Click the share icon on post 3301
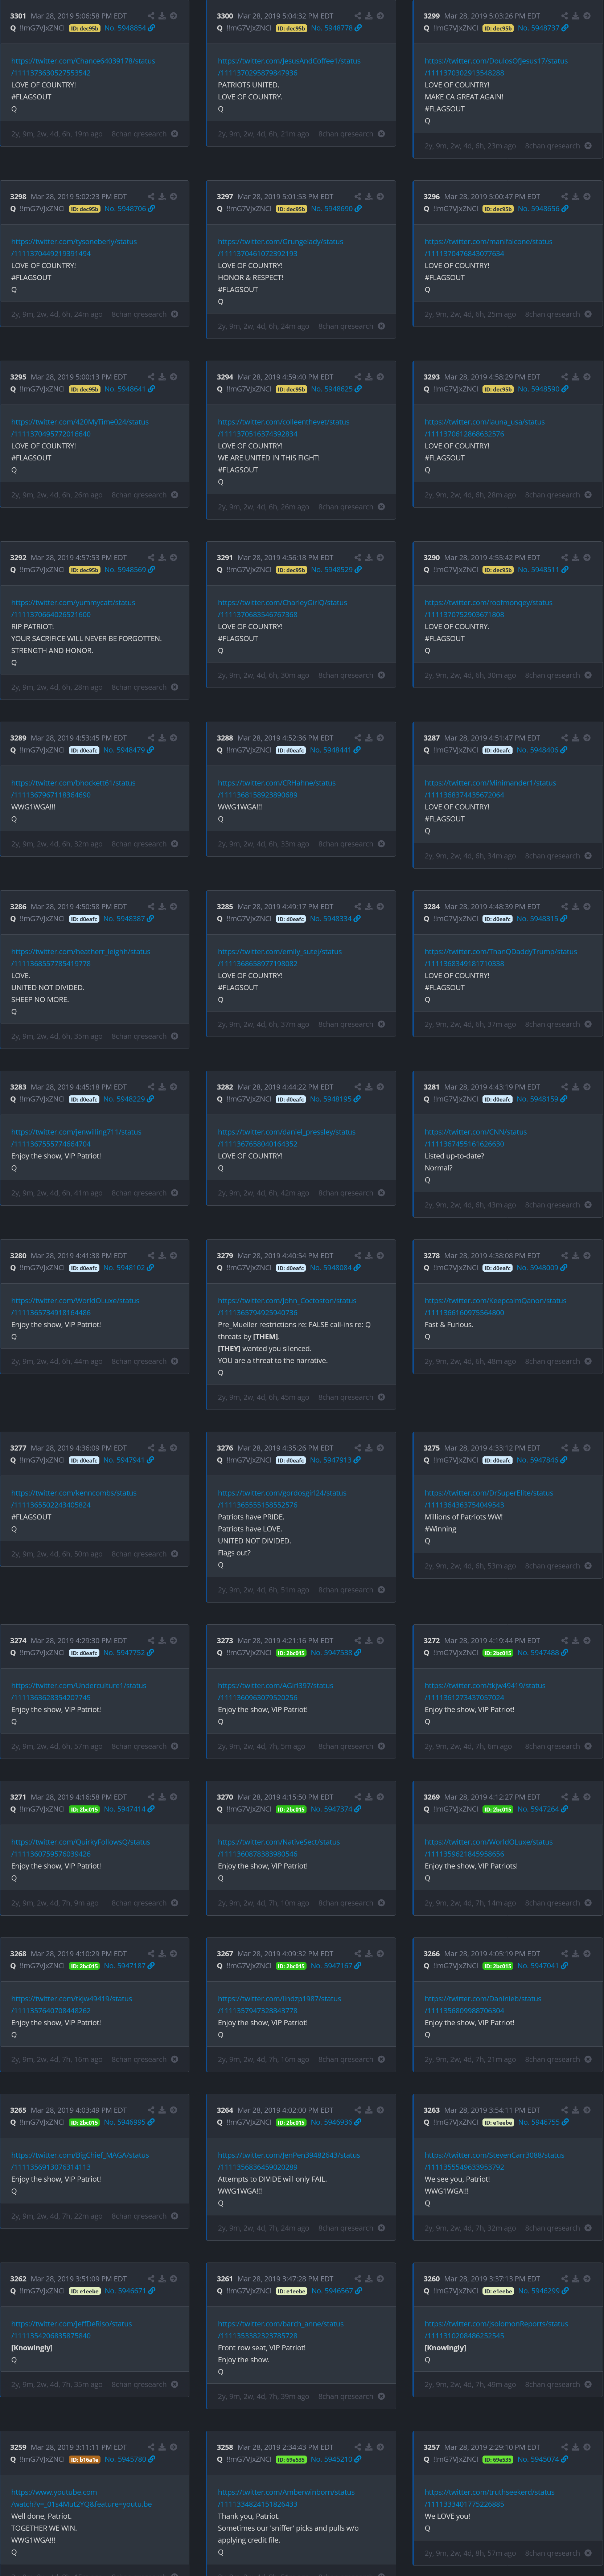Viewport: 604px width, 2576px height. [x=151, y=16]
